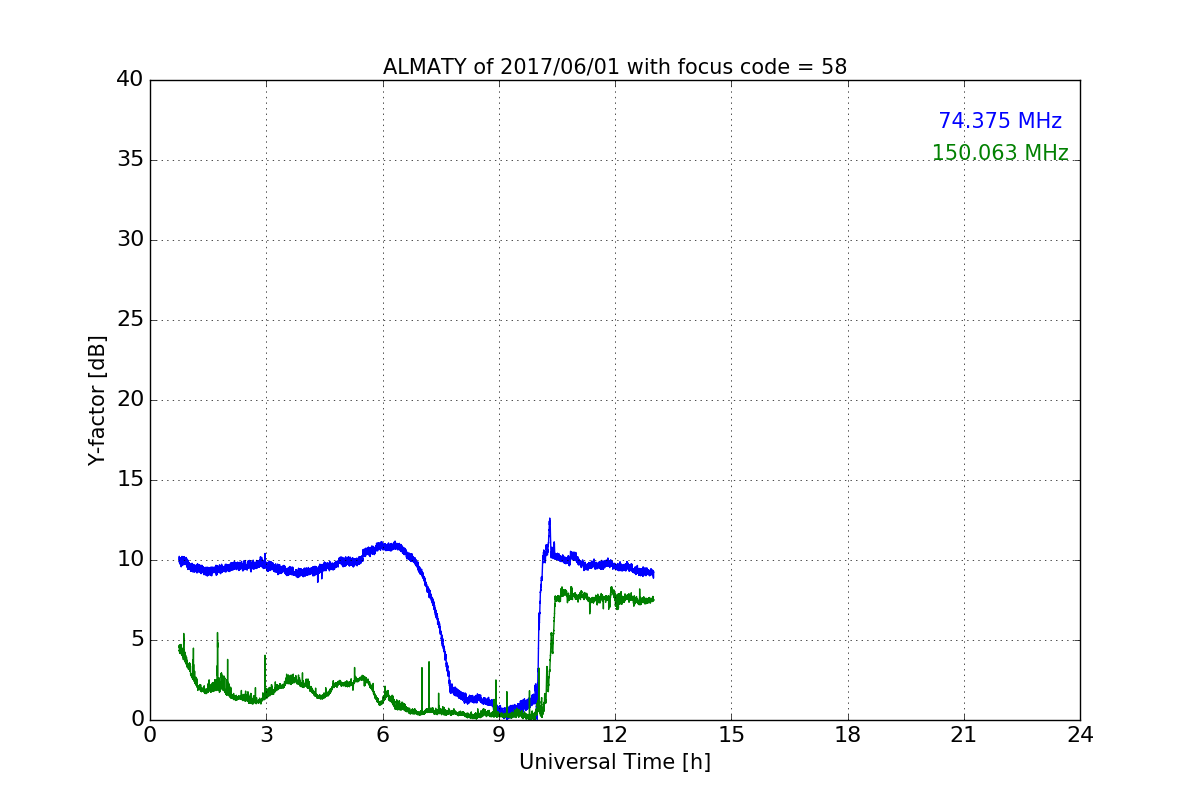Screen dimensions: 1200x800
Task: Click x-axis tick label 6
Action: (x=383, y=735)
